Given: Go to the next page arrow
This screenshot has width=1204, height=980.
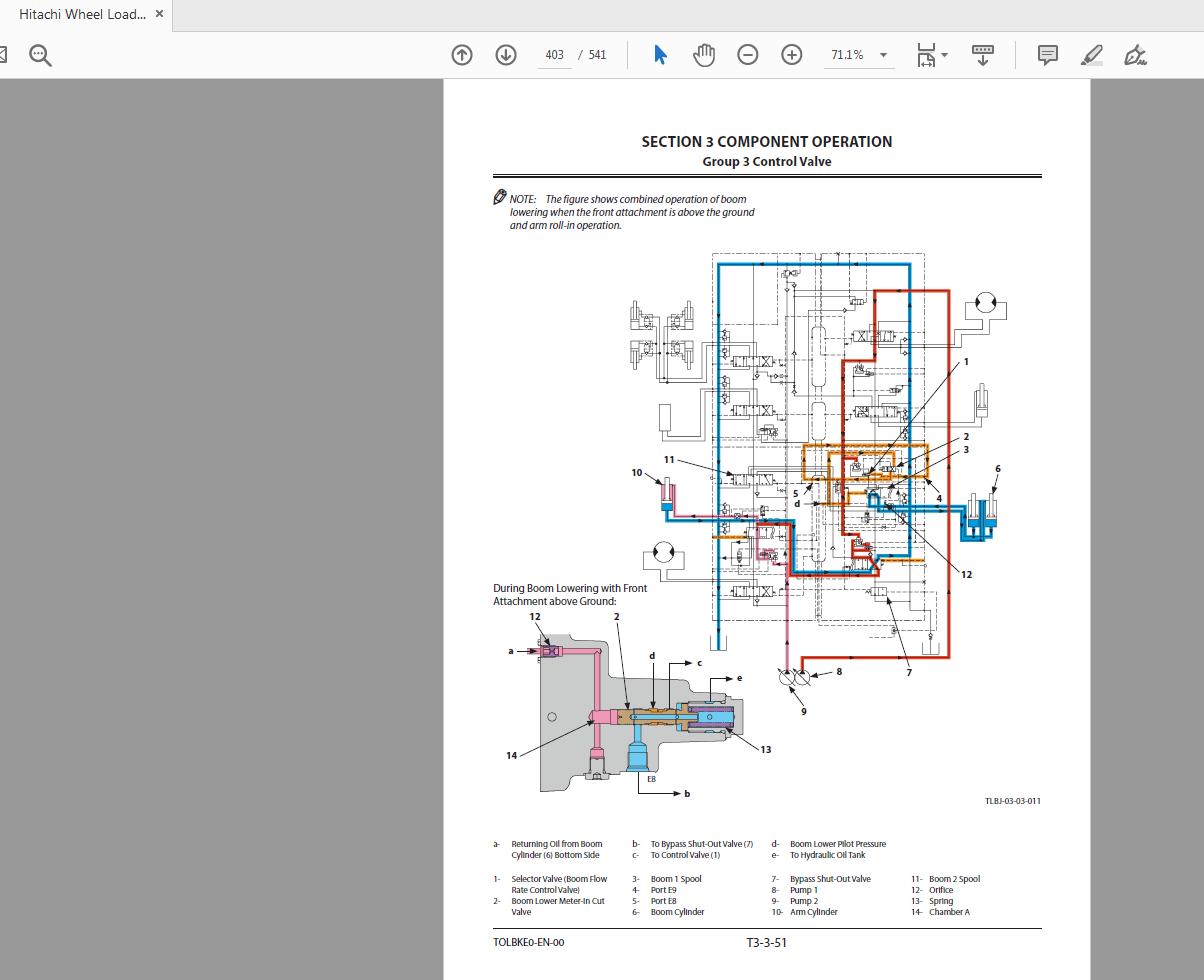Looking at the screenshot, I should pyautogui.click(x=505, y=55).
